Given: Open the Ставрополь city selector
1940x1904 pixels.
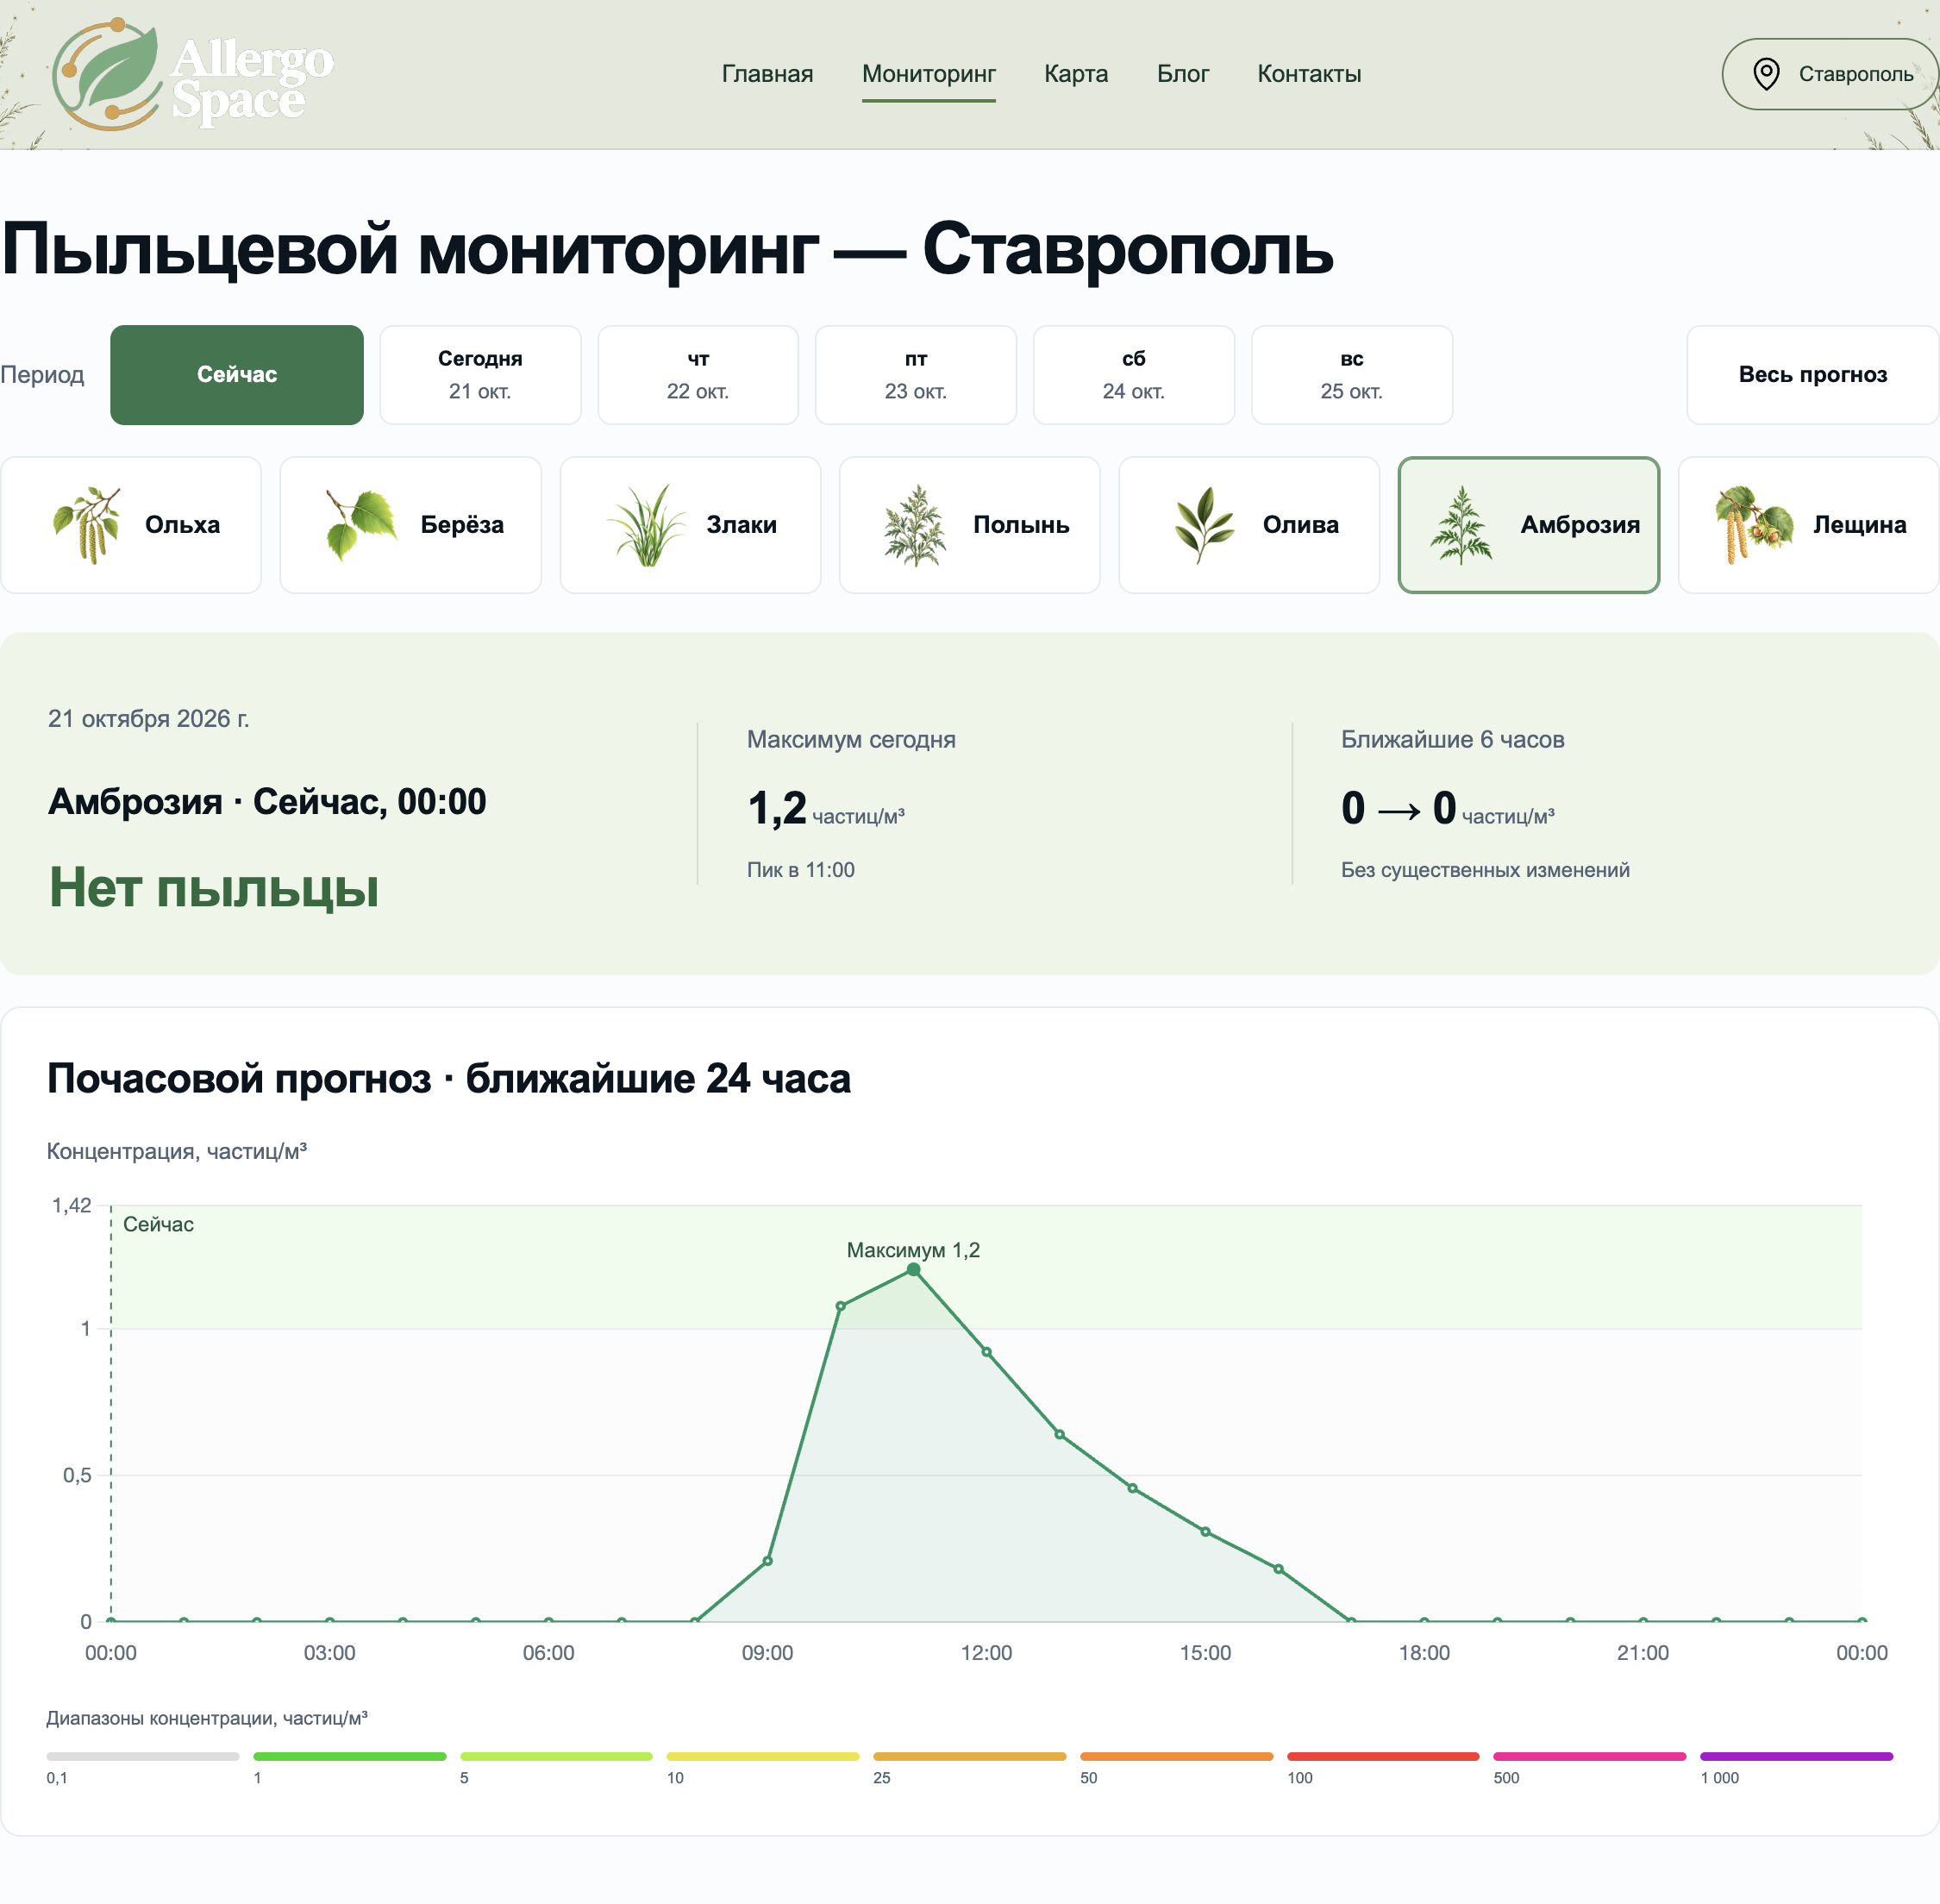Looking at the screenshot, I should [x=1830, y=74].
